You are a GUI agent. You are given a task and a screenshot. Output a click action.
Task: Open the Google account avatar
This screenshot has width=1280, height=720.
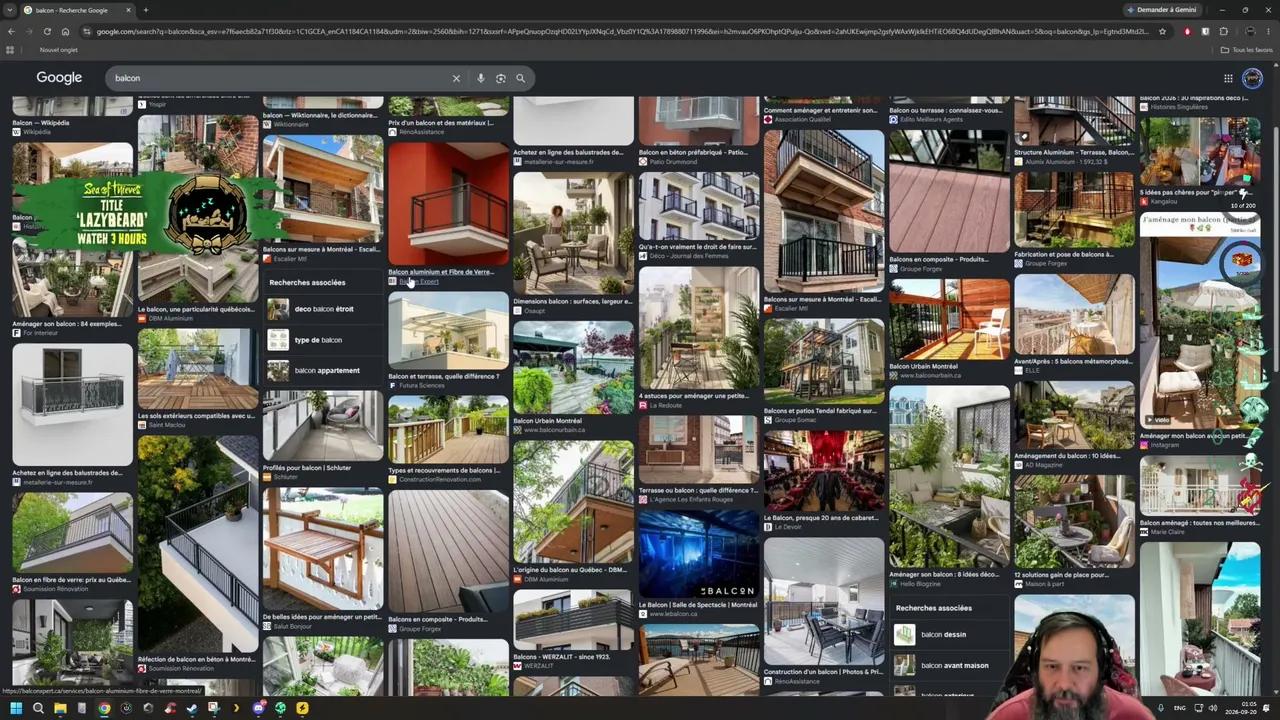point(1252,78)
